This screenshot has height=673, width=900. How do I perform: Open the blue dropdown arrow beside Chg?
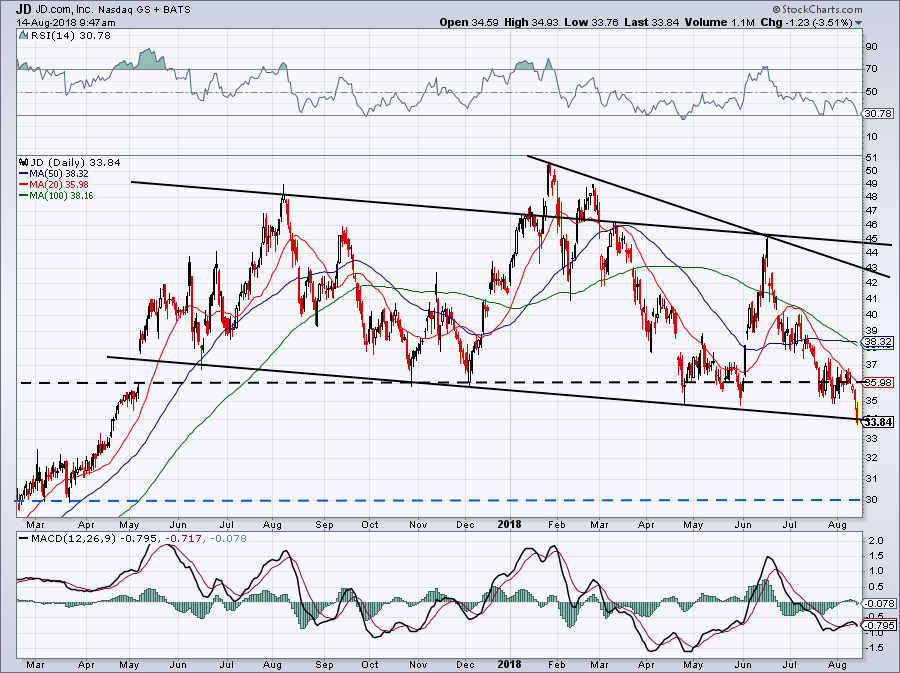(x=859, y=23)
